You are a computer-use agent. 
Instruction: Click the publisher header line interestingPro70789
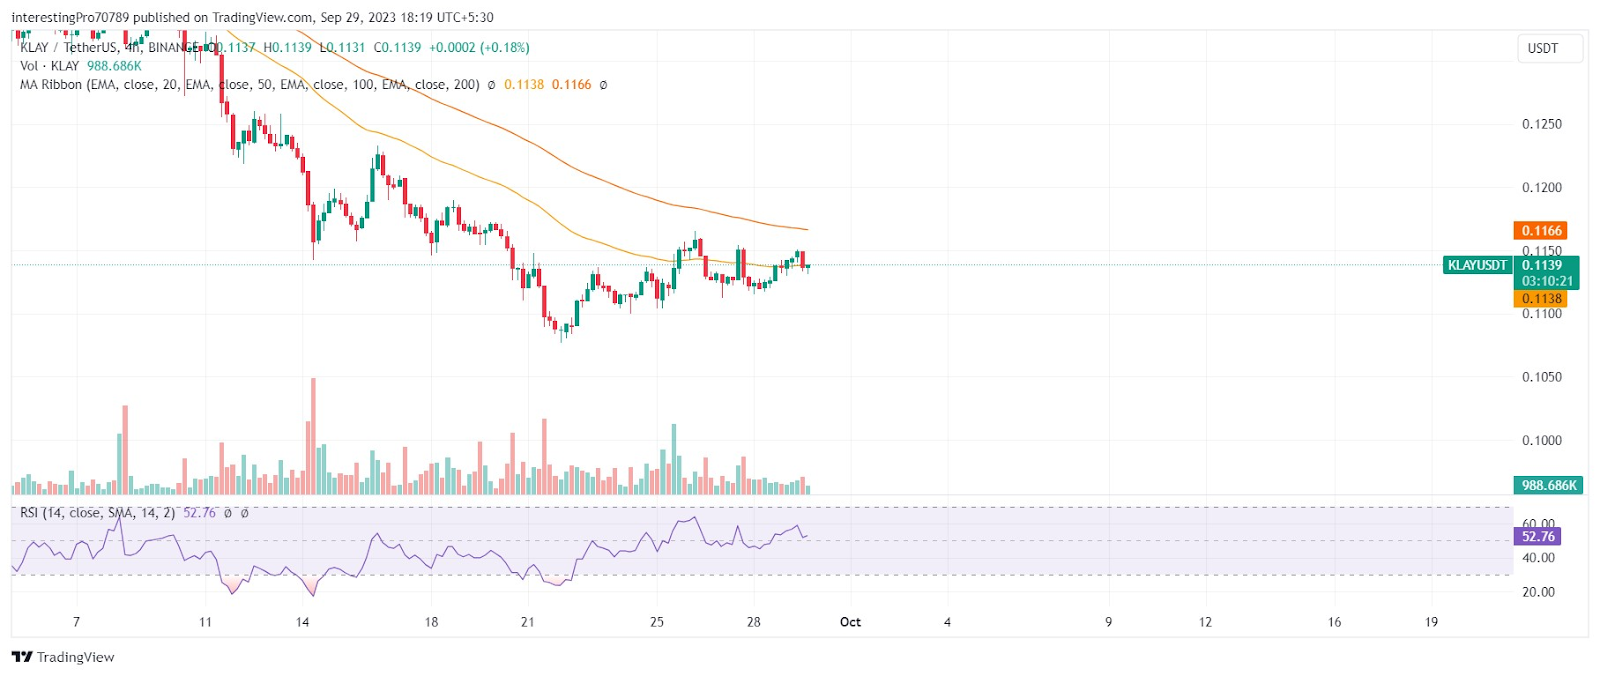point(252,17)
